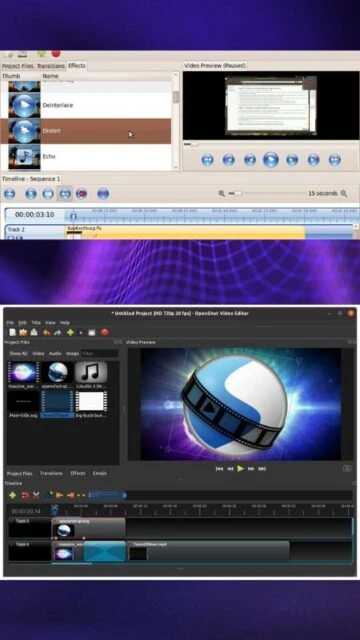Switch to Transitions tab in dark window
Viewport: 360px width, 640px height.
pyautogui.click(x=51, y=473)
